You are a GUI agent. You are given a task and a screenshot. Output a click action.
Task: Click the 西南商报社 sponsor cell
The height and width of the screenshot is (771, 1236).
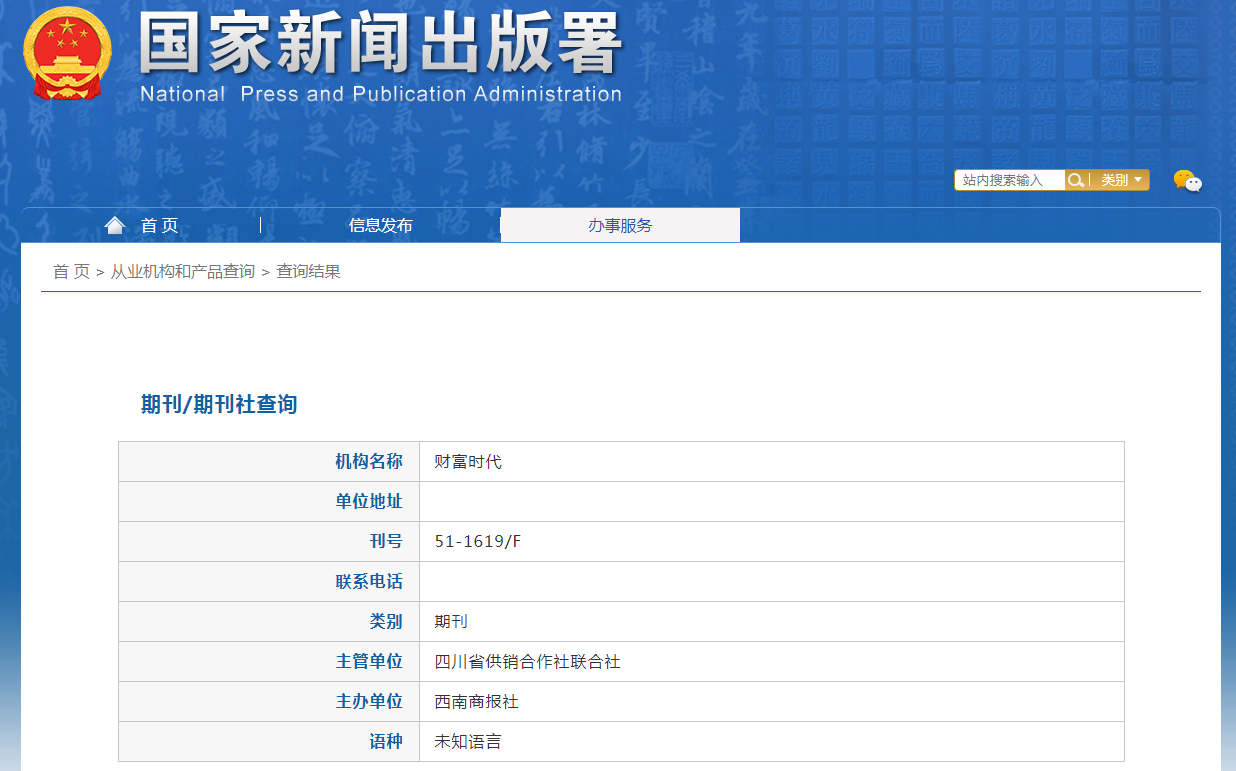[x=476, y=702]
